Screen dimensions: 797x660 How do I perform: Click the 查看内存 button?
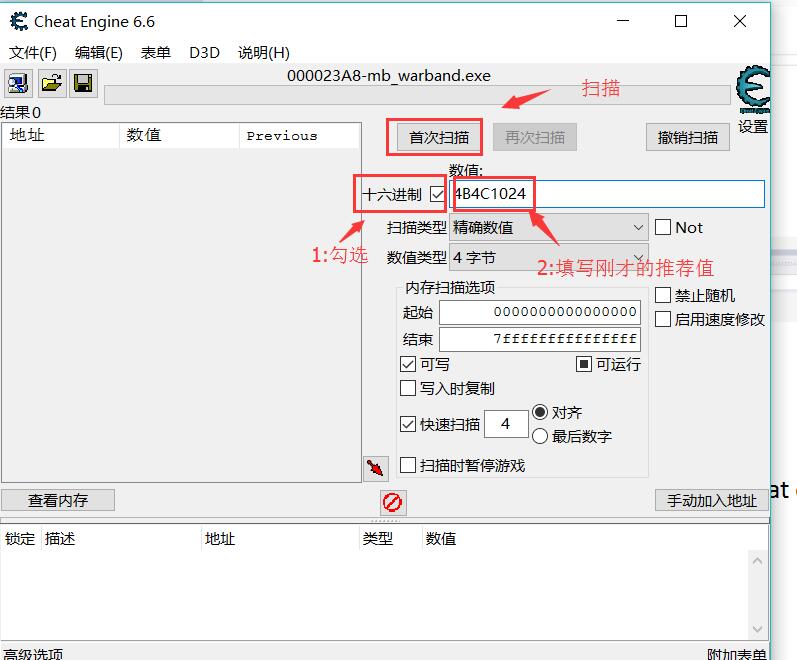[58, 500]
